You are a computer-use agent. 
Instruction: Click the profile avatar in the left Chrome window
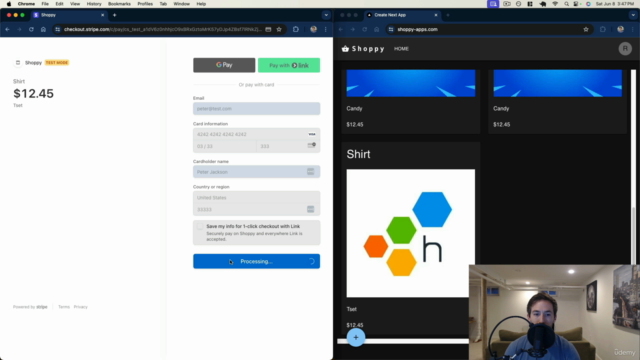tap(313, 29)
